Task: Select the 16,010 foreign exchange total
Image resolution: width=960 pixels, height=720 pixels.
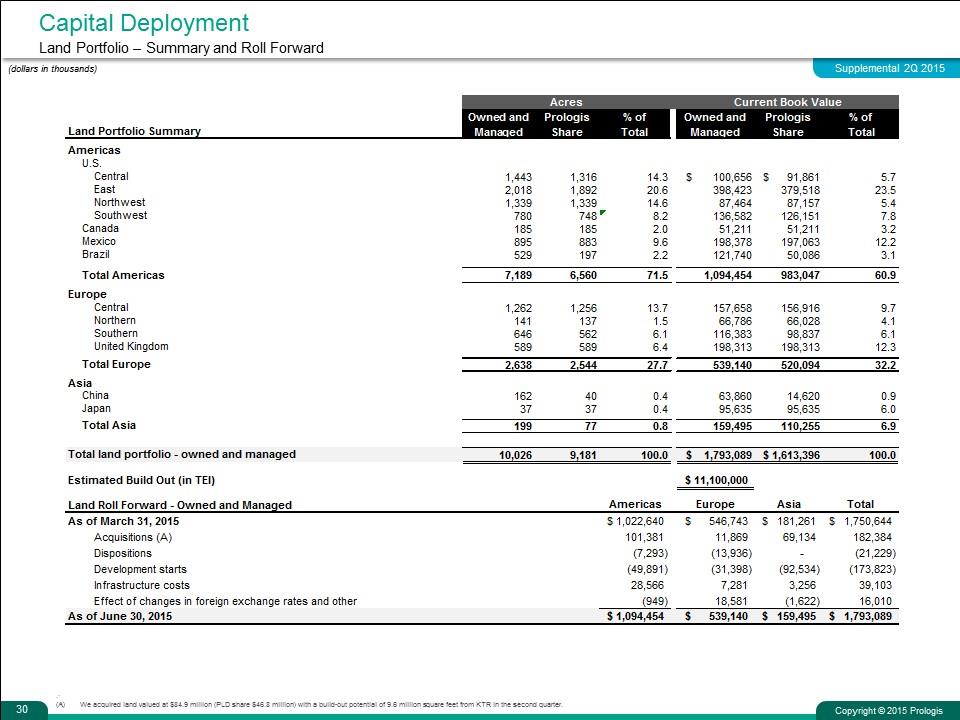Action: [876, 601]
